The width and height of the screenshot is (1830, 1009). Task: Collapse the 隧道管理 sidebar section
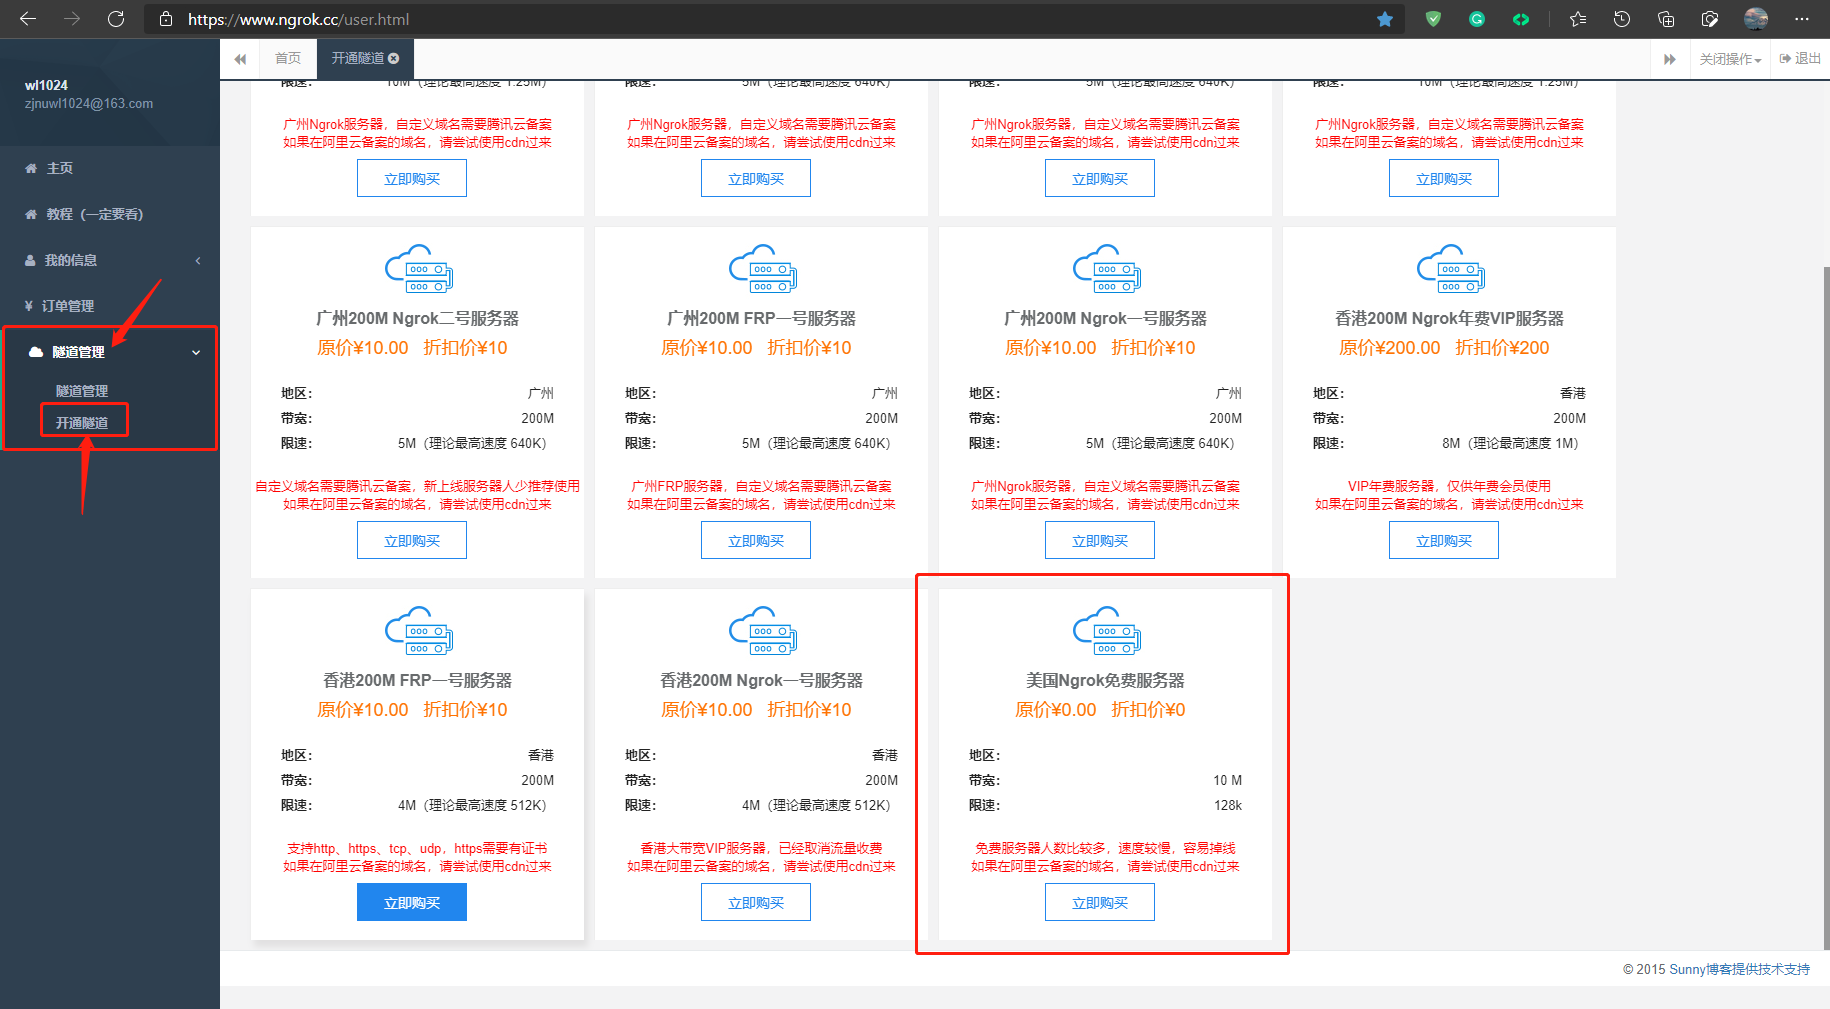pyautogui.click(x=110, y=352)
